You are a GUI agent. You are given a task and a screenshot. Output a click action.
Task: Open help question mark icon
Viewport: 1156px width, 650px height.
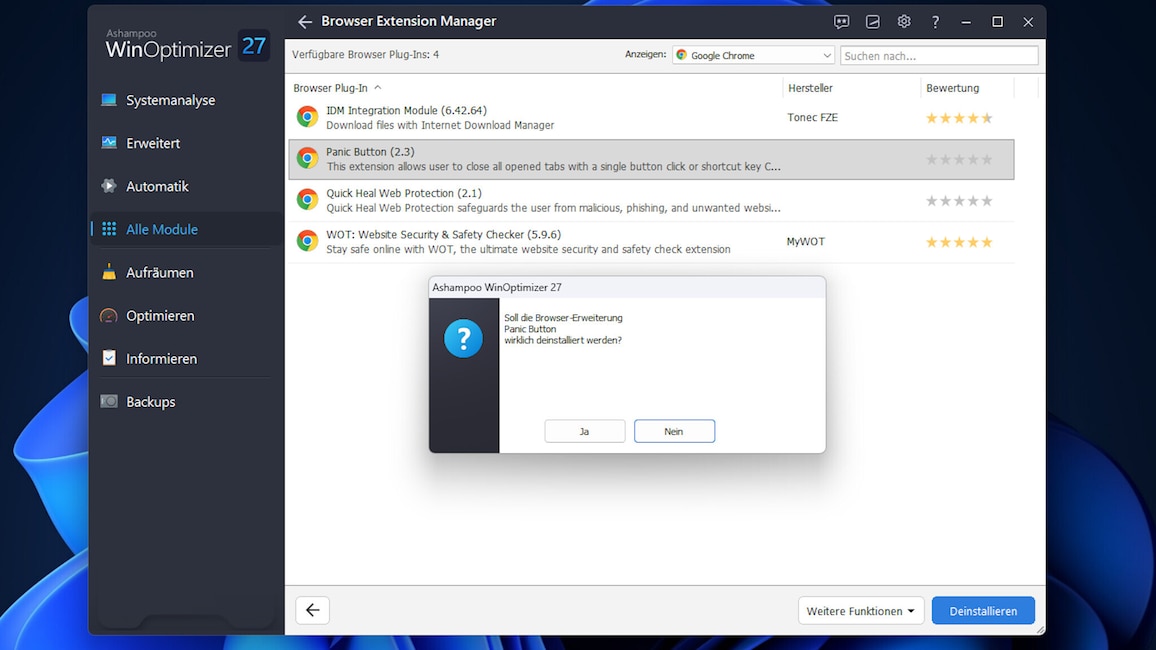[935, 22]
